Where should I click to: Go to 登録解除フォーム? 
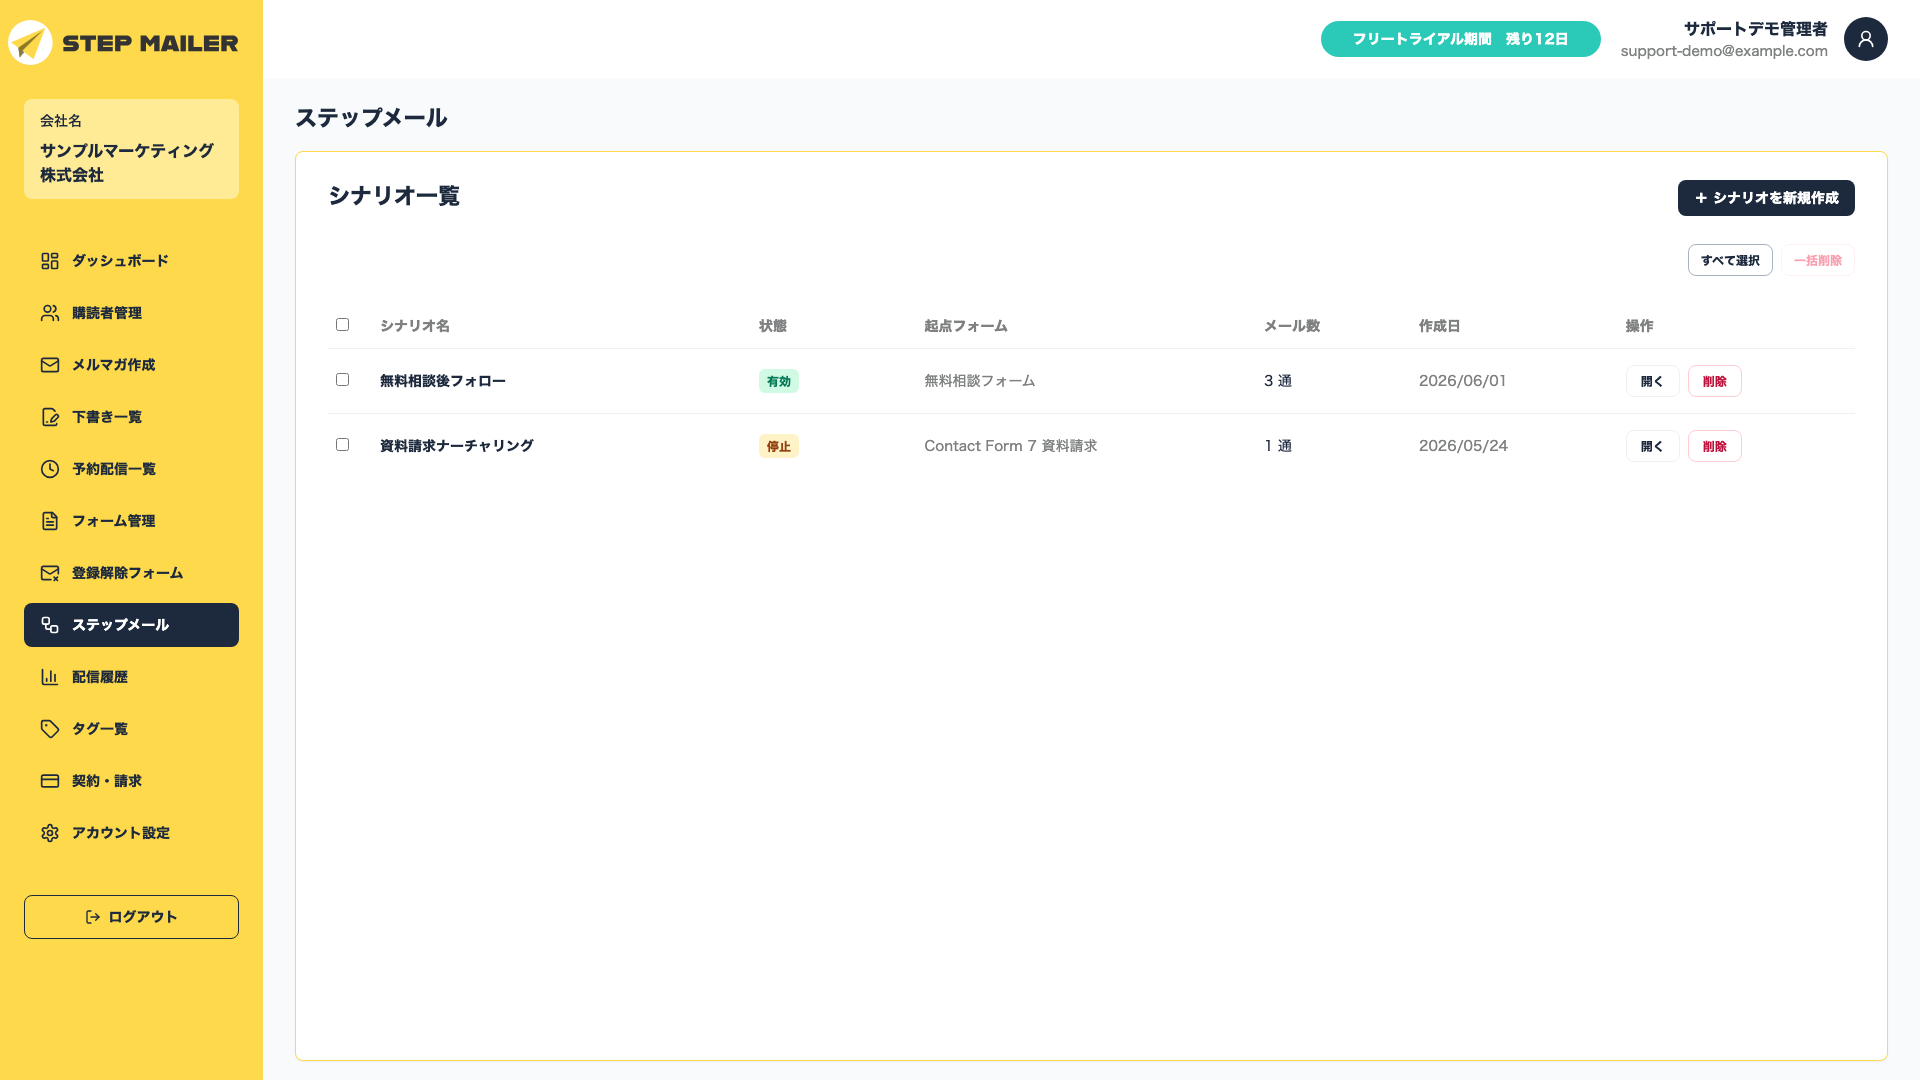coord(131,573)
